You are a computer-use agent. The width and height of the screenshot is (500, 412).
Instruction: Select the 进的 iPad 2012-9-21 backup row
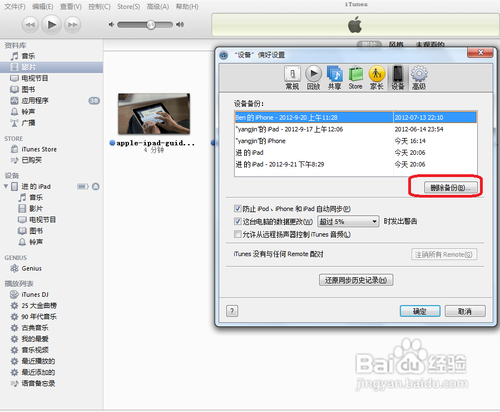coord(356,164)
